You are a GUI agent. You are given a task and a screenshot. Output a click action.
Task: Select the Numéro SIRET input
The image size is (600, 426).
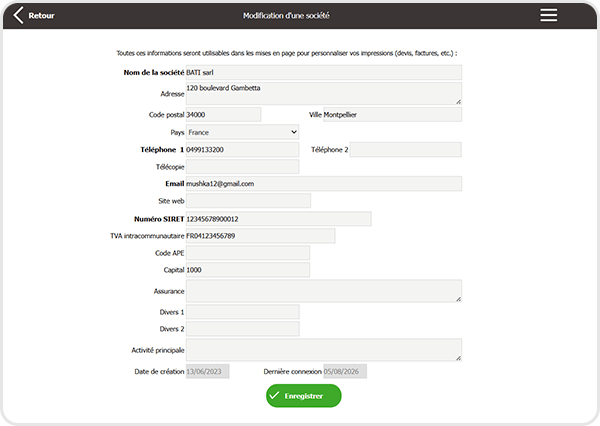tap(279, 219)
